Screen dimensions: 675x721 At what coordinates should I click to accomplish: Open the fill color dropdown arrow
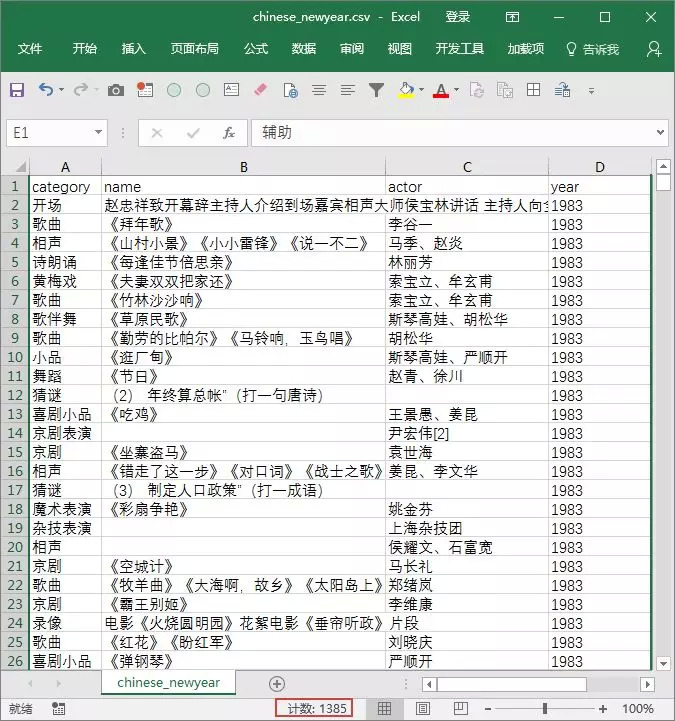pyautogui.click(x=422, y=90)
